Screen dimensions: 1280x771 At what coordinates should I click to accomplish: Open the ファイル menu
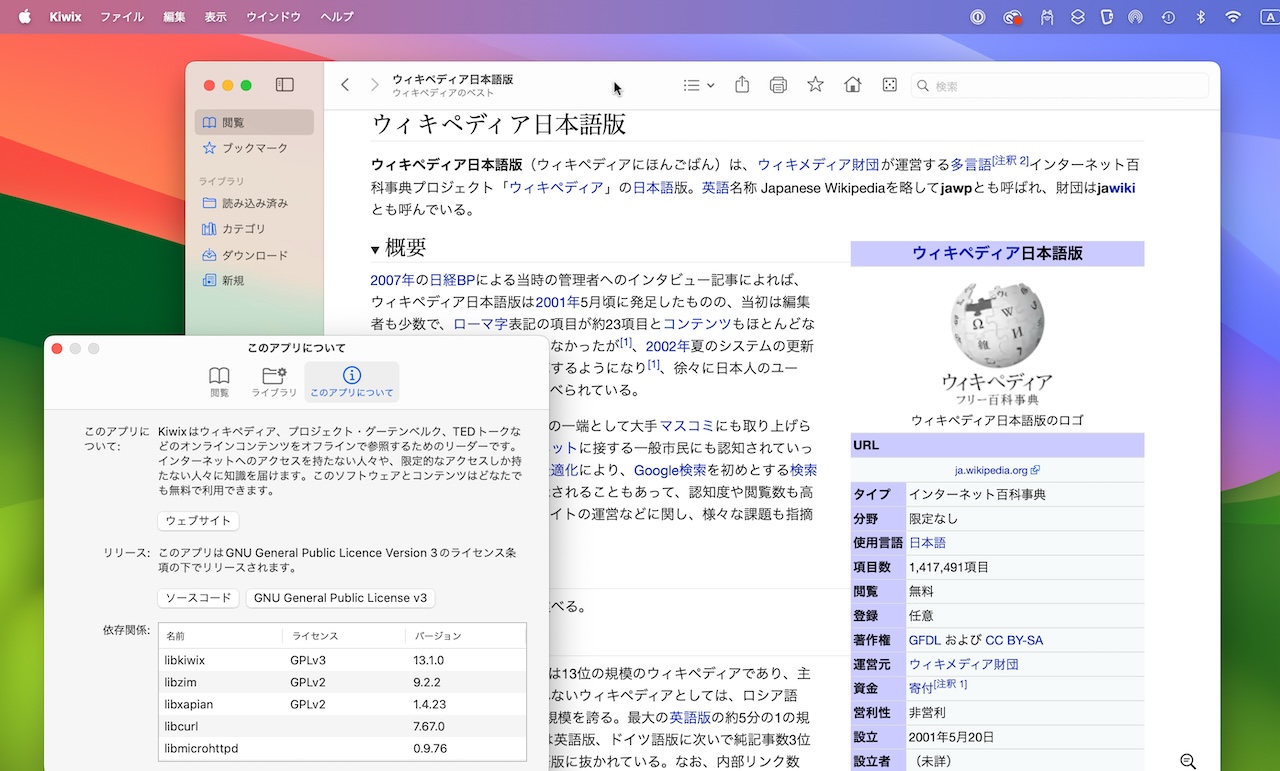click(x=122, y=17)
